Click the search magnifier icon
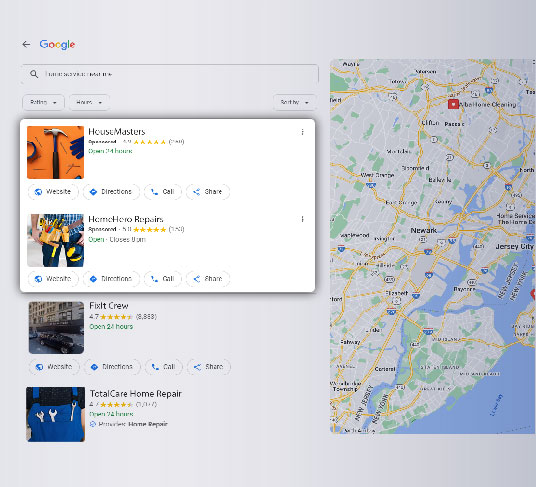536x487 pixels. coord(34,74)
